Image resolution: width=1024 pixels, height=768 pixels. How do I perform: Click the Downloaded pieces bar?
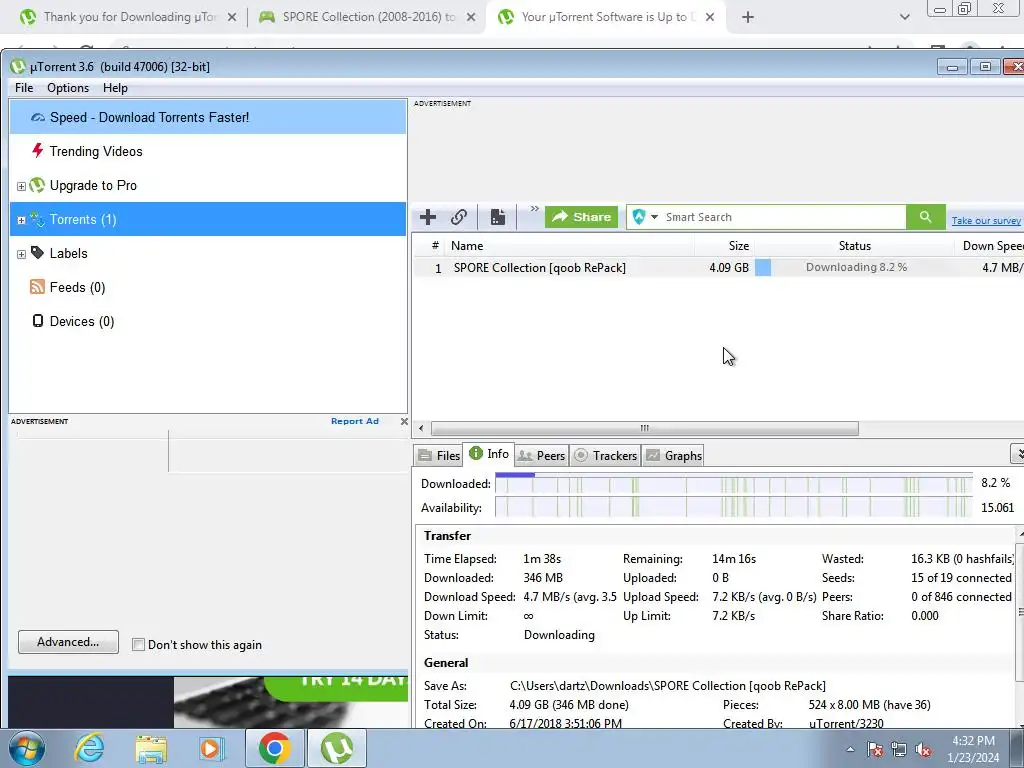pyautogui.click(x=734, y=484)
